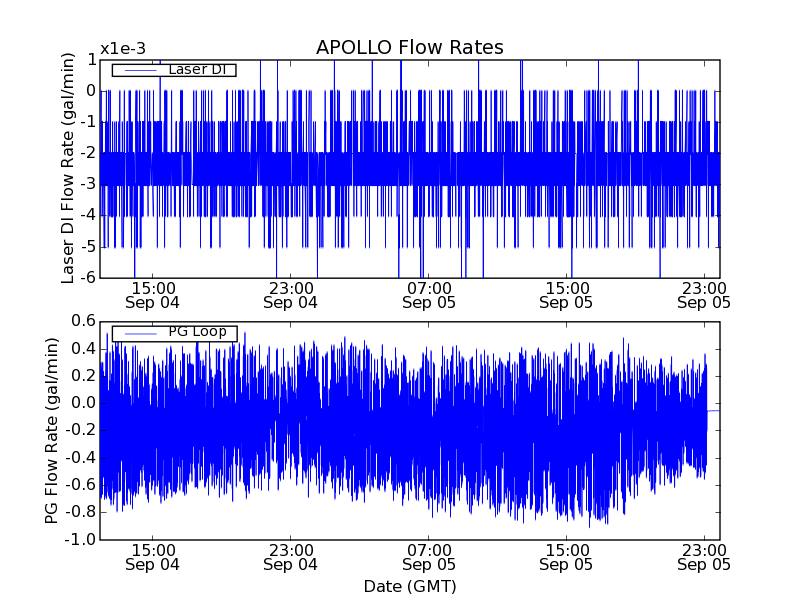This screenshot has width=800, height=600.
Task: Click 15:00 Sep 04 tick on bottom plot
Action: coord(153,557)
